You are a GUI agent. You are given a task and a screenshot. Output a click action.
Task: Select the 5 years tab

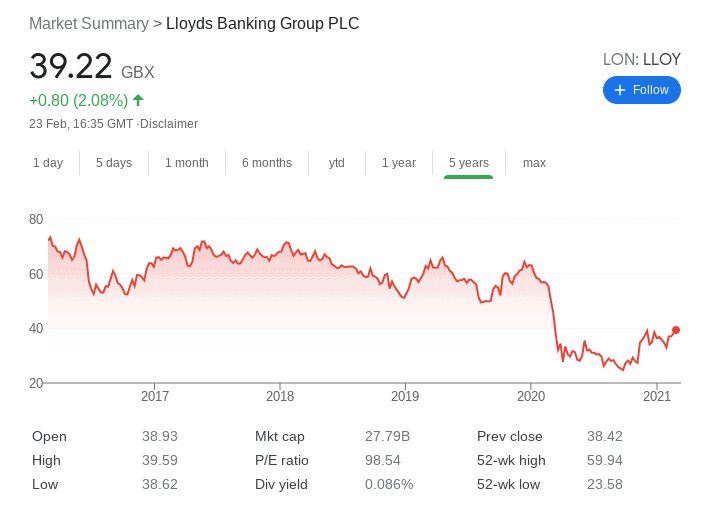click(x=468, y=163)
